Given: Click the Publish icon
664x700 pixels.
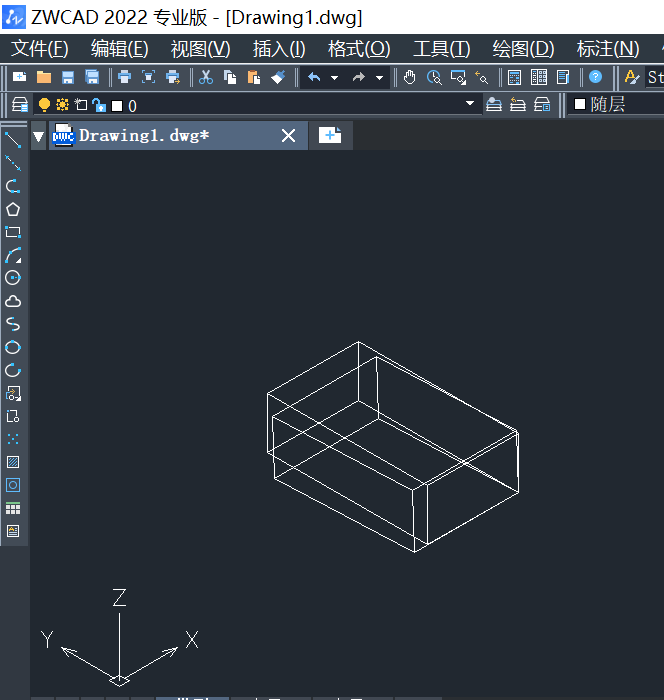Looking at the screenshot, I should [x=173, y=77].
